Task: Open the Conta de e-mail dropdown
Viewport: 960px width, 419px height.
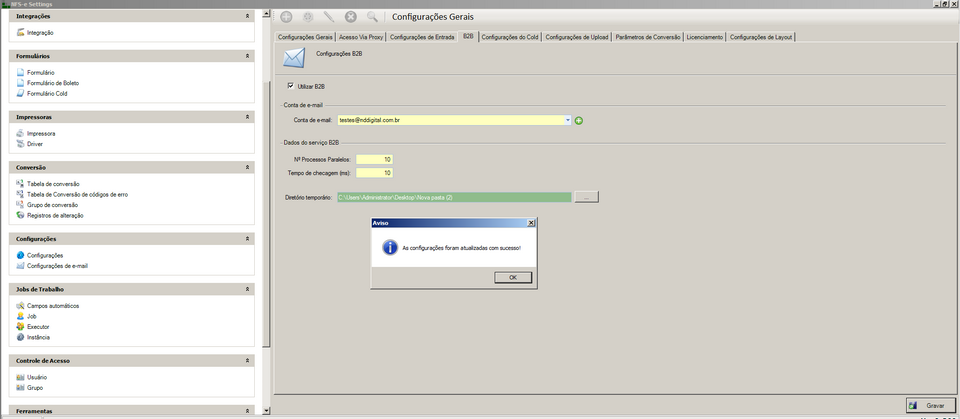Action: tap(568, 121)
